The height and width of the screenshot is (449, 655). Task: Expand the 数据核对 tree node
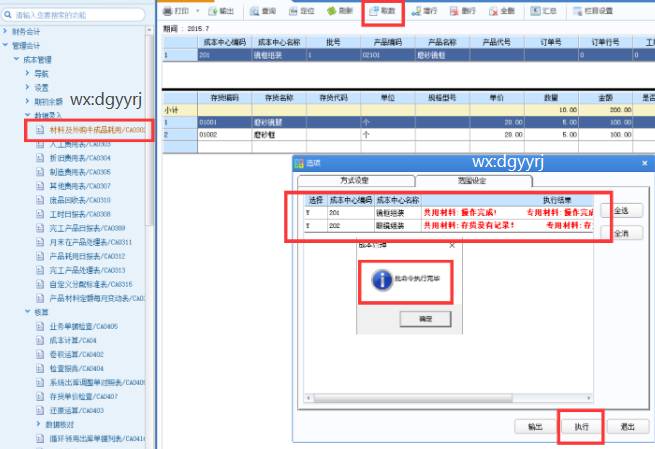(x=39, y=424)
